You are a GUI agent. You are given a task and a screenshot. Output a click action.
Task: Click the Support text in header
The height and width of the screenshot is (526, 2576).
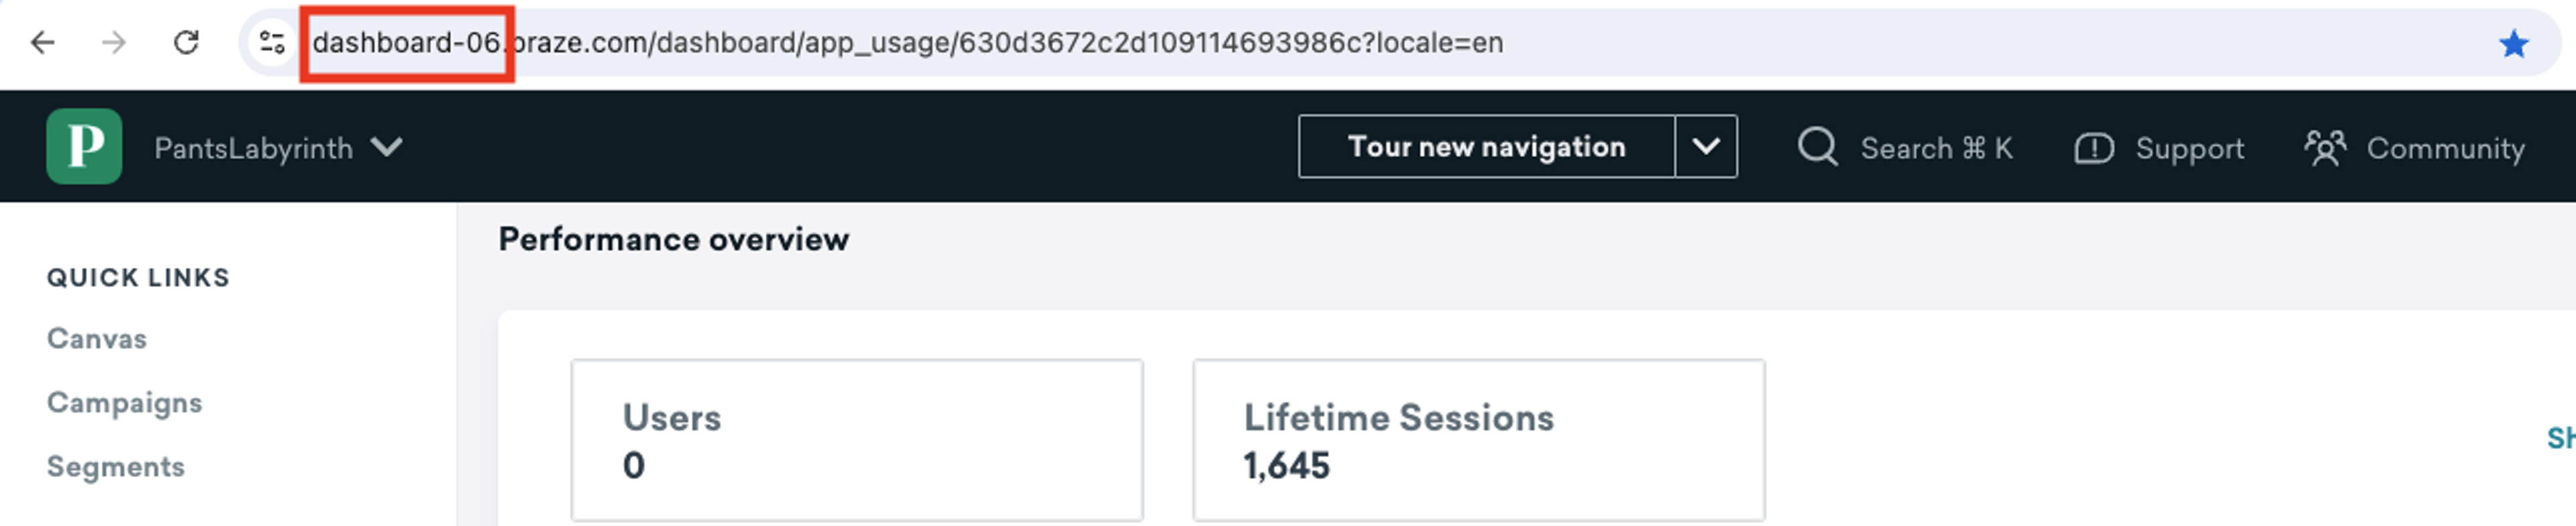(2190, 149)
